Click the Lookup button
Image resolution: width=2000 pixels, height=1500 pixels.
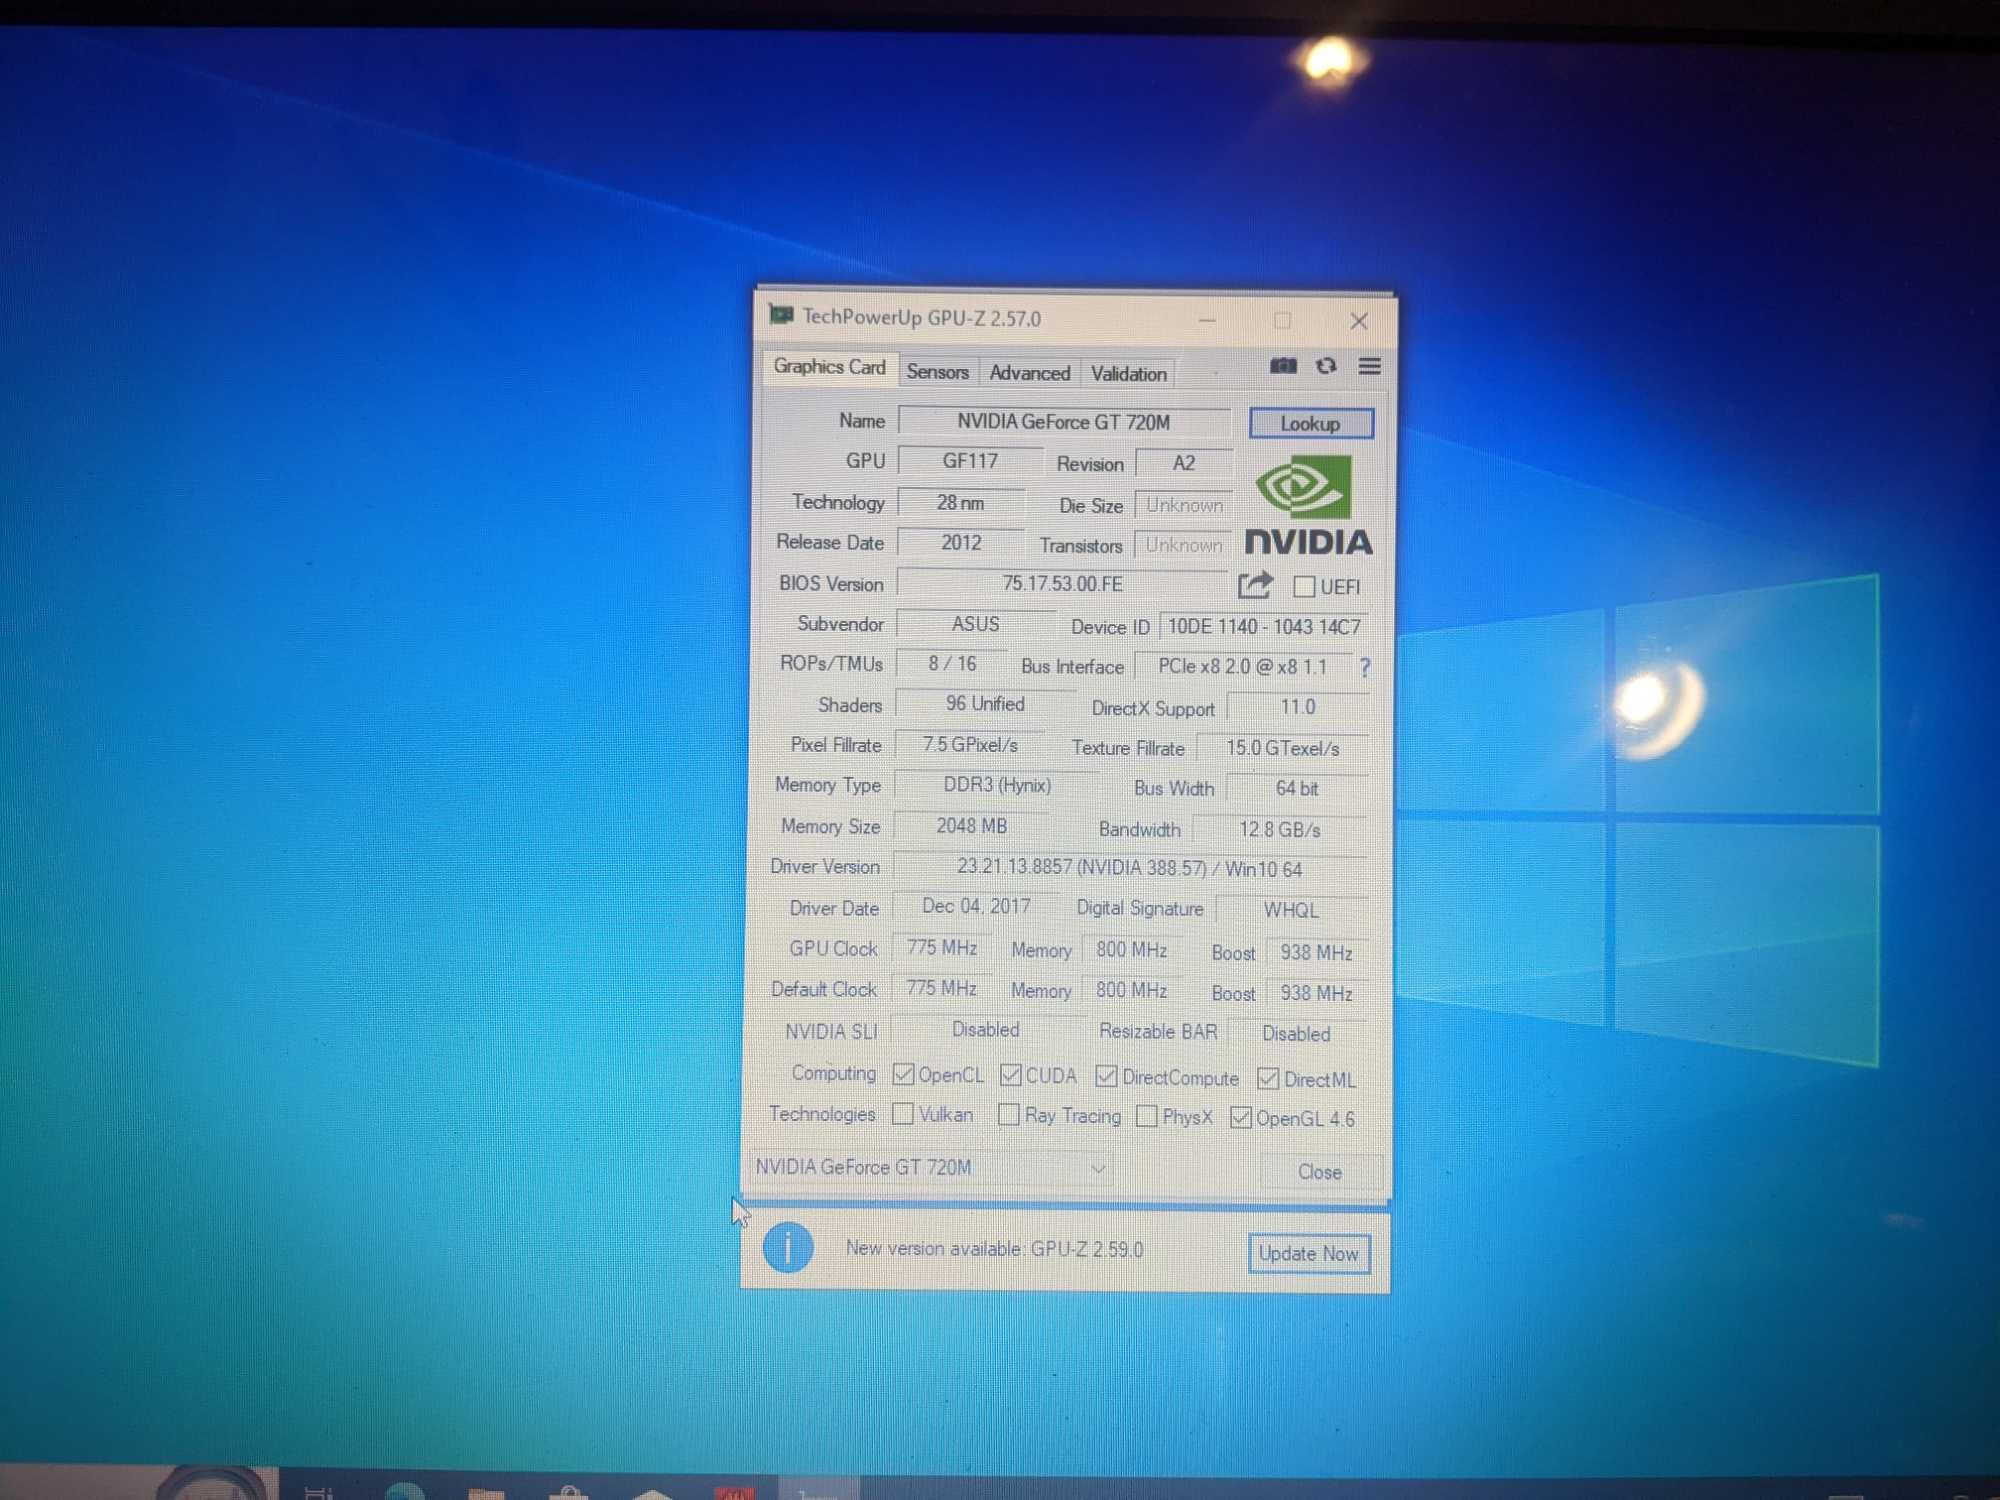(1310, 423)
